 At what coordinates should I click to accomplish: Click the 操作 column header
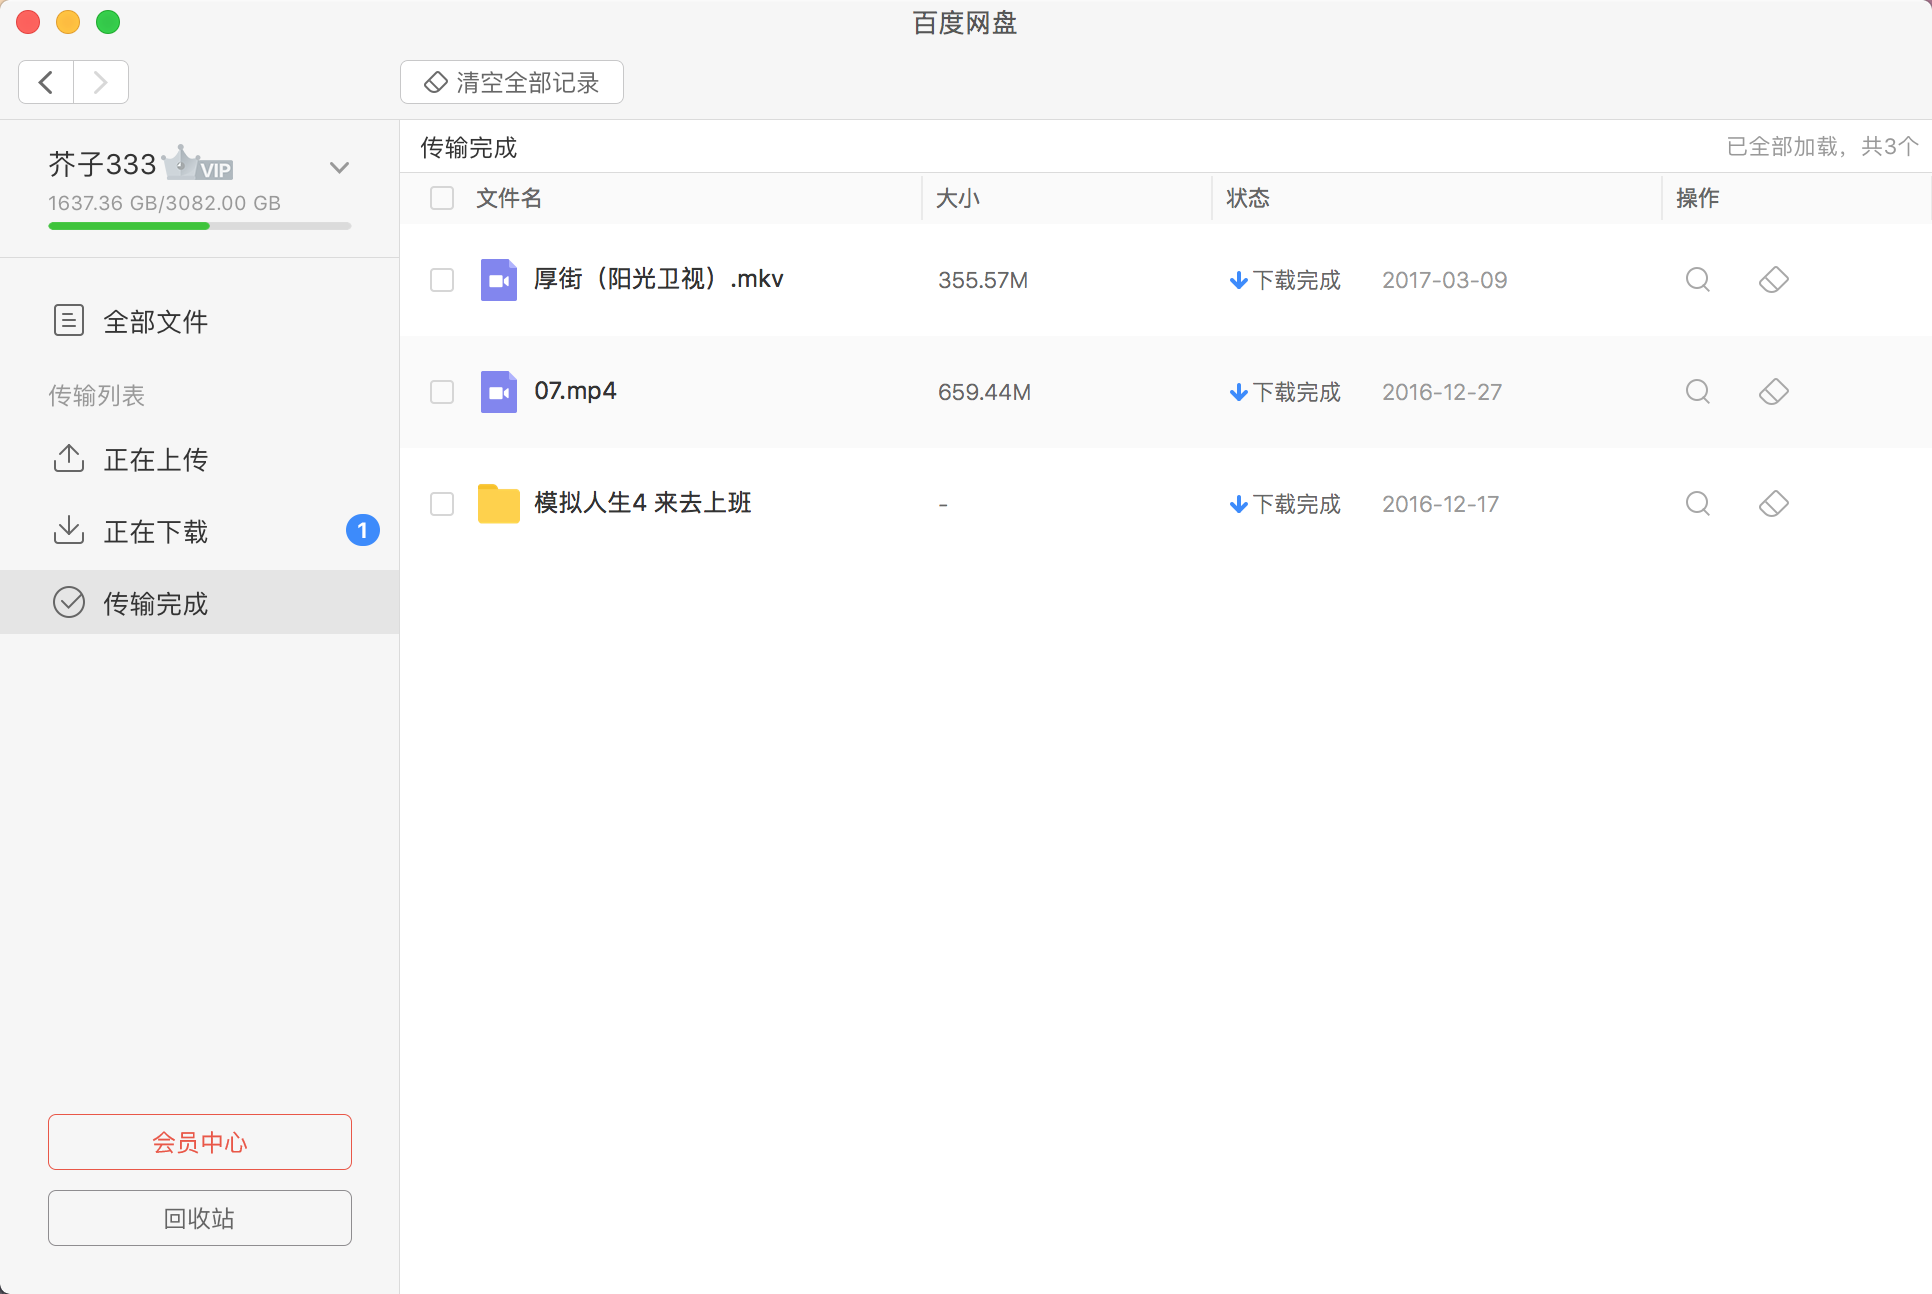tap(1698, 198)
